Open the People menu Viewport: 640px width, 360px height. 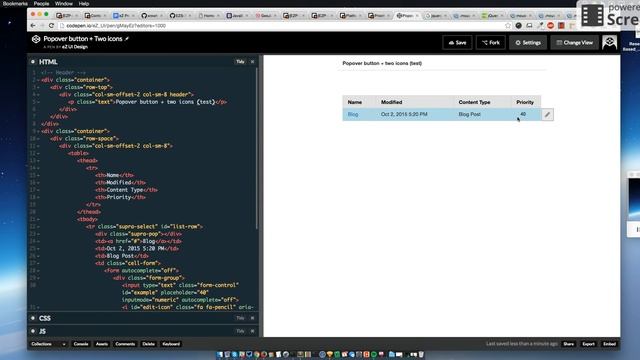click(41, 3)
